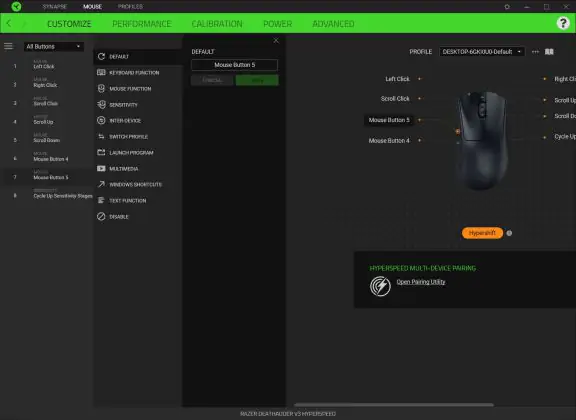Click the Keyboard Function keyboard icon
The height and width of the screenshot is (420, 576).
[x=101, y=72]
